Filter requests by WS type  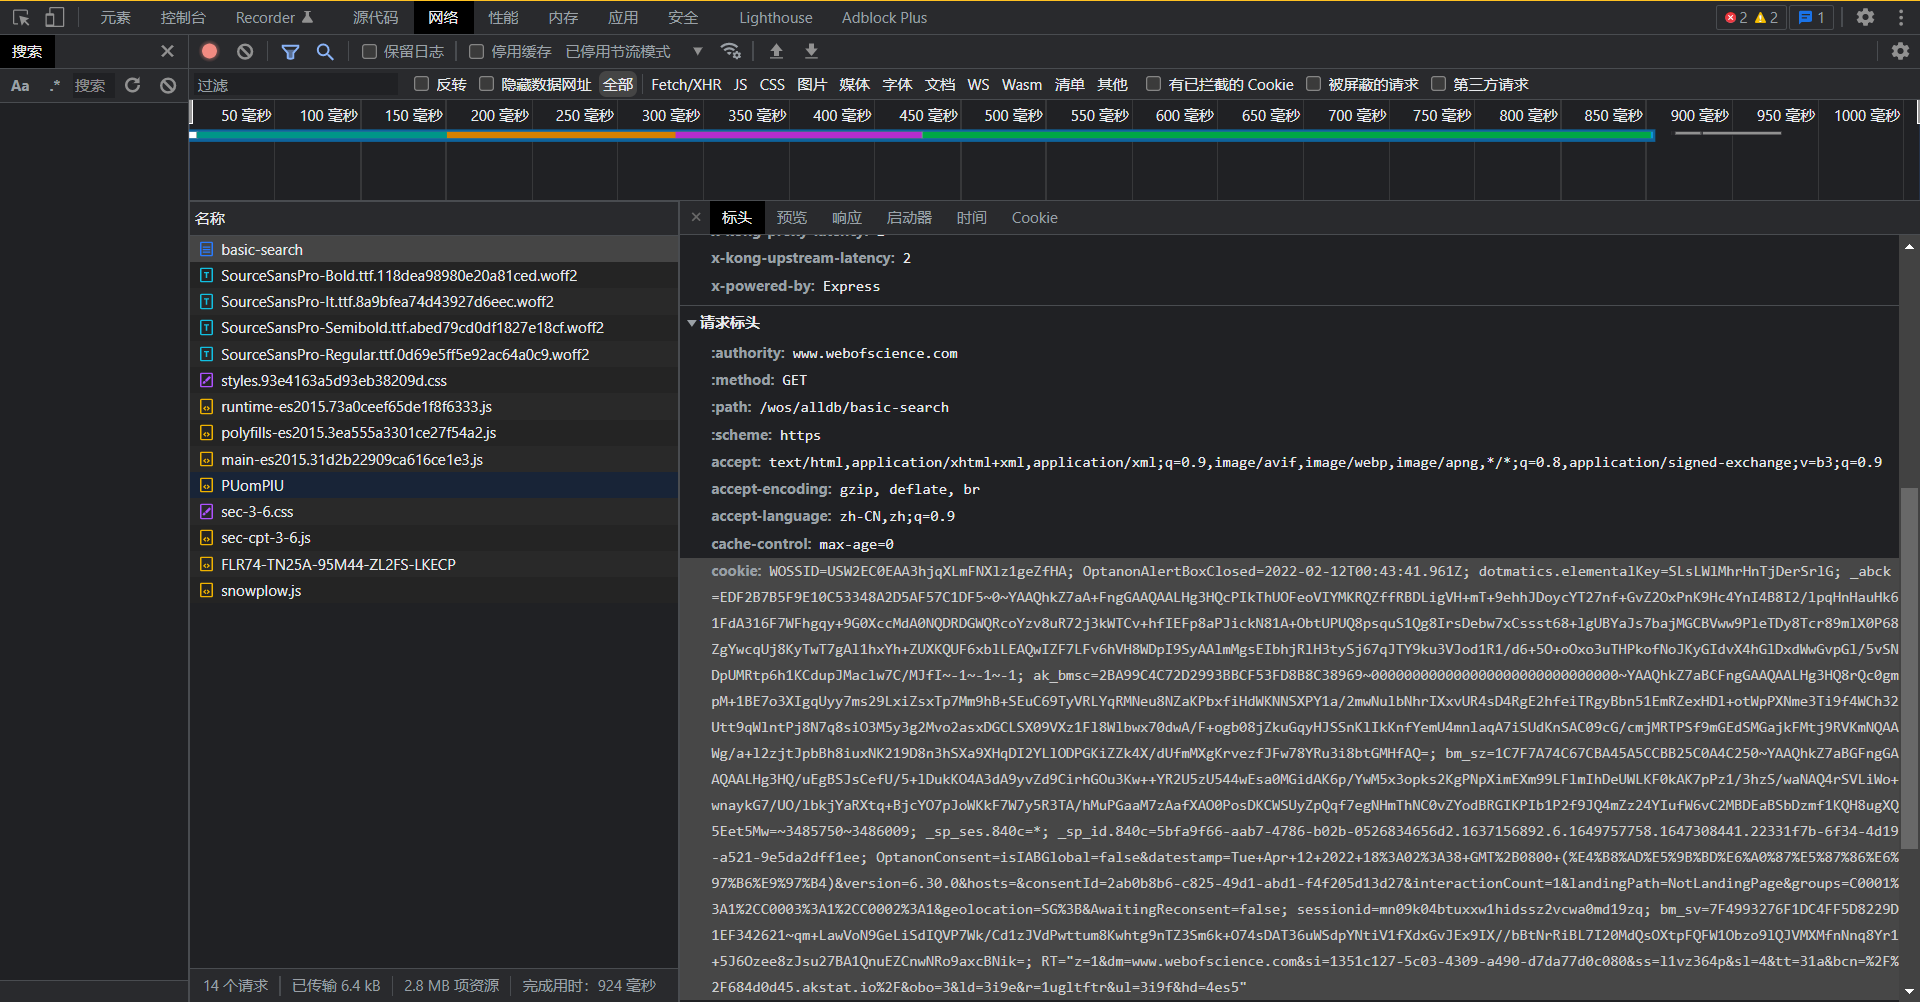point(978,85)
